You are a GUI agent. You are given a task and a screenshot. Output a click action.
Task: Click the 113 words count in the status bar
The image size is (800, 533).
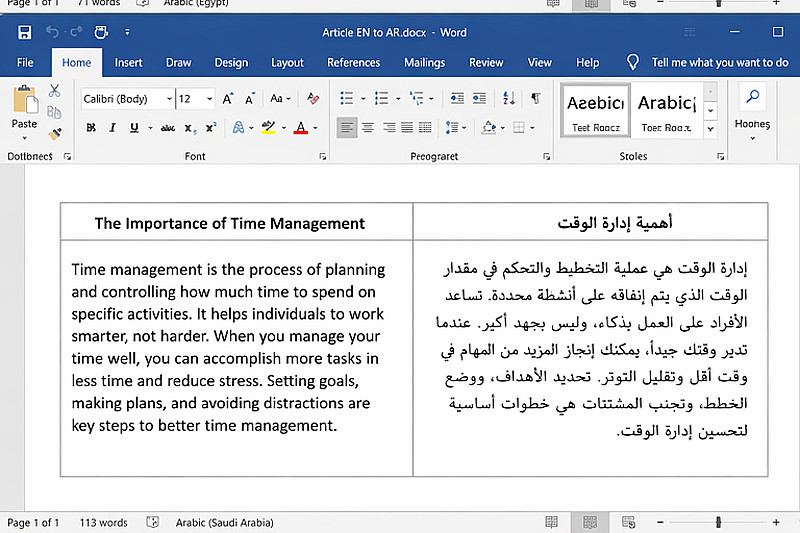click(x=104, y=523)
